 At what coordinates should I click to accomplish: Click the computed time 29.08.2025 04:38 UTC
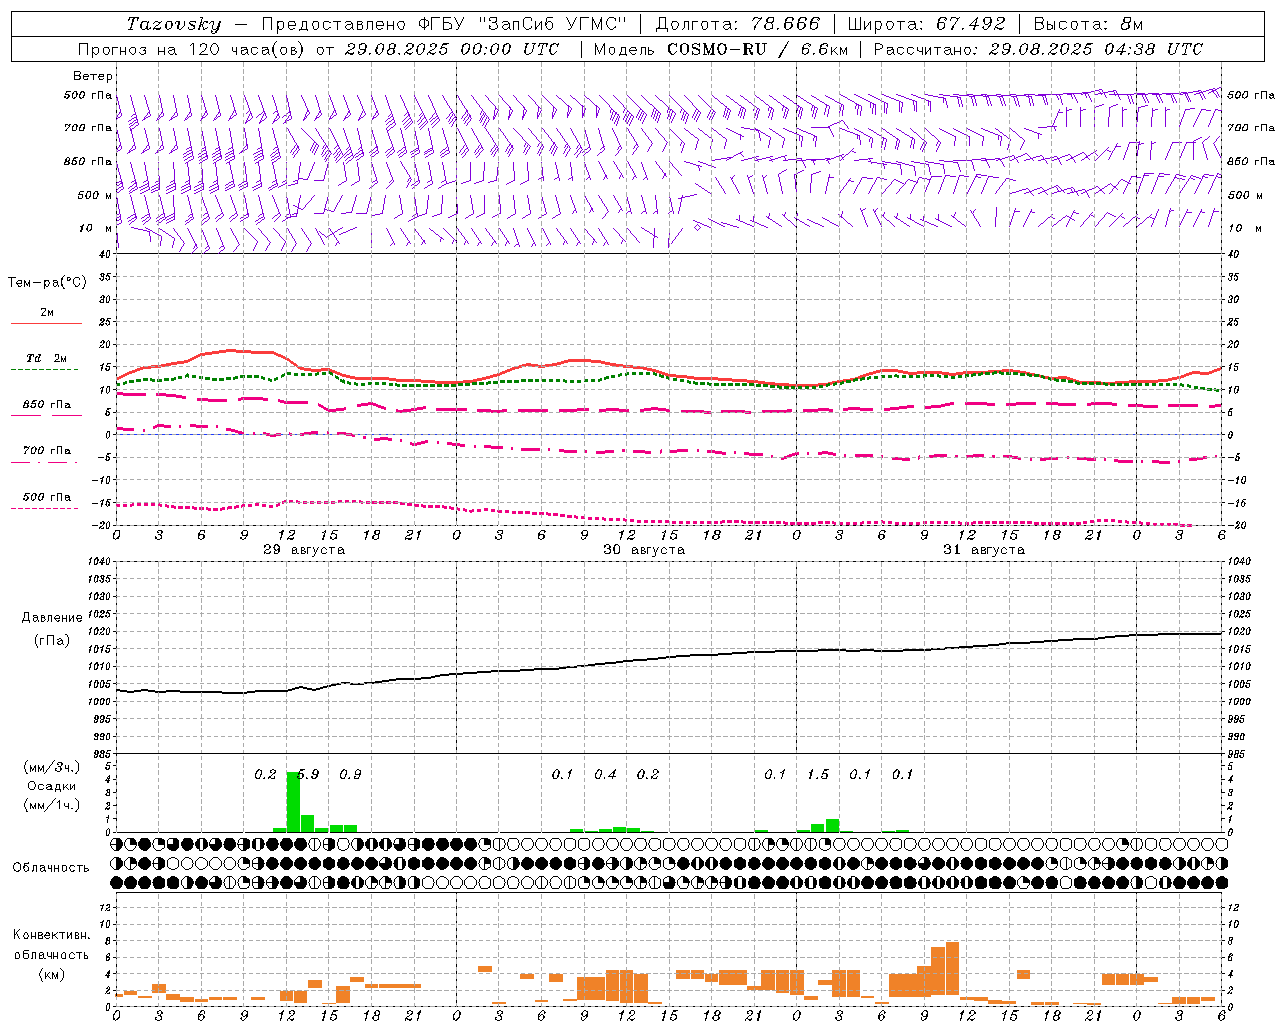tap(1095, 49)
